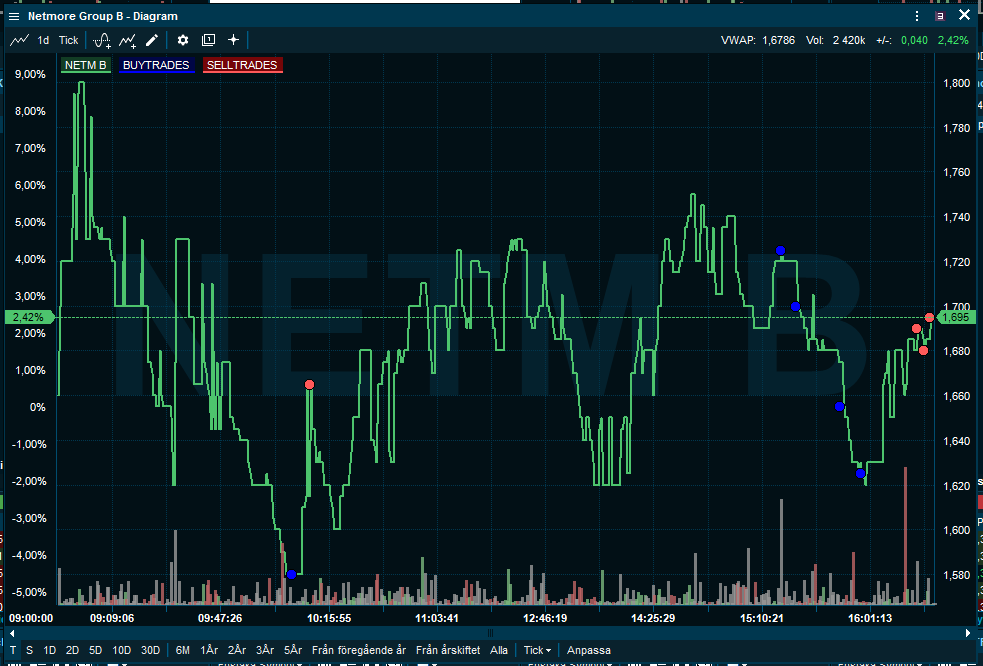
Task: Select the T time range
Action: coord(13,650)
